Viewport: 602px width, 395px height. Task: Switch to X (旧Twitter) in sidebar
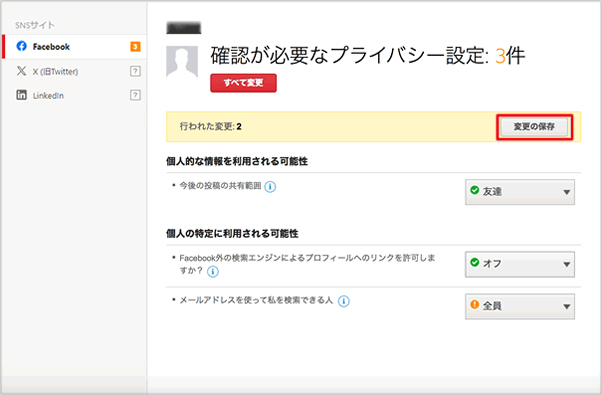[74, 71]
